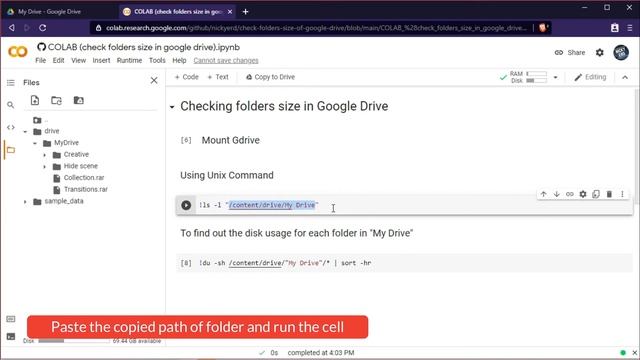Add a Text cell
Viewport: 640px width, 360px height.
218,77
